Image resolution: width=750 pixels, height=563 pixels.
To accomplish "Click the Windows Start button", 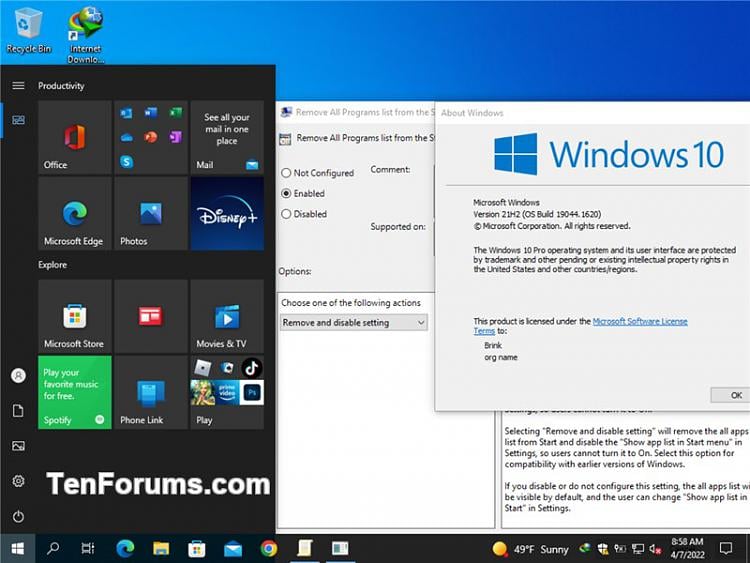I will tap(18, 548).
